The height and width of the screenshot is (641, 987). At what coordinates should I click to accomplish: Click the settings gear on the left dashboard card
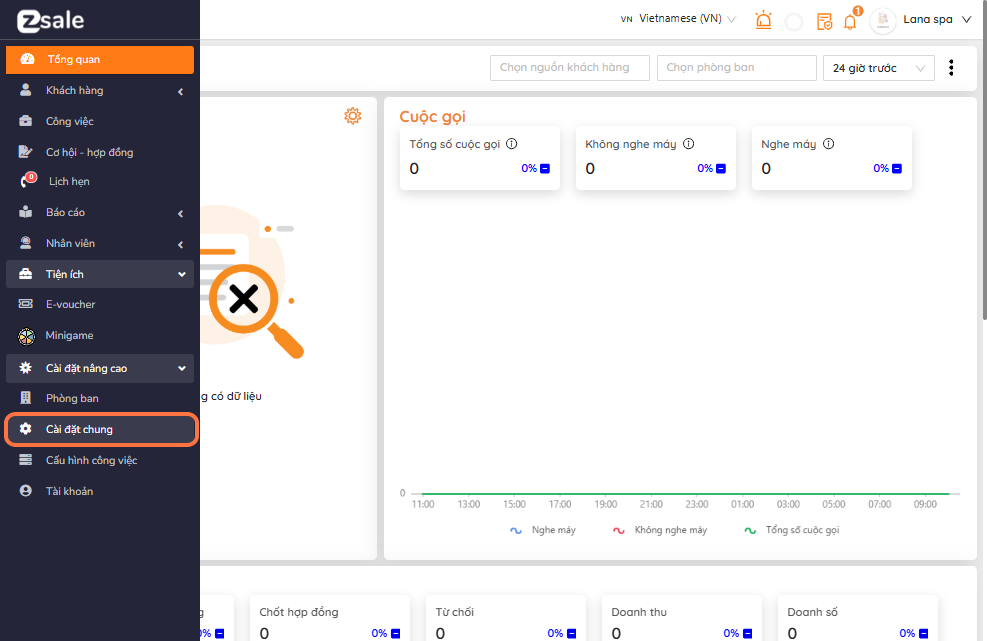[x=352, y=116]
